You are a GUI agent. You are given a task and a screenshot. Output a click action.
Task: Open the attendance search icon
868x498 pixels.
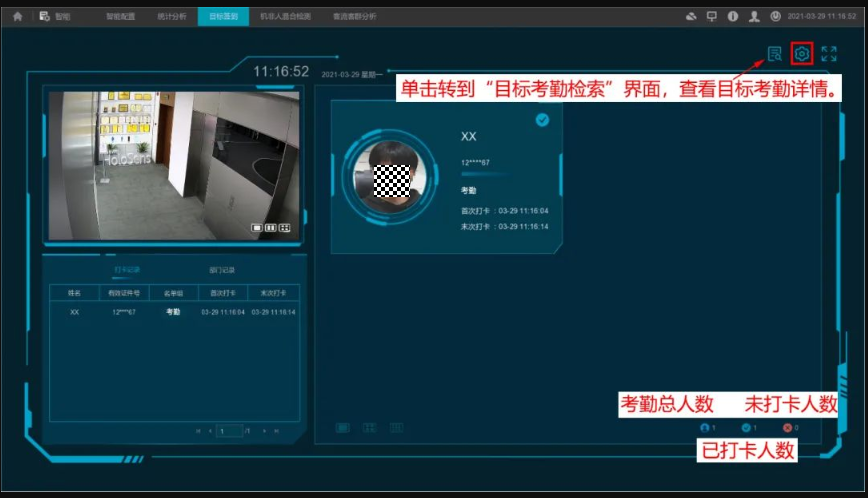(x=774, y=54)
